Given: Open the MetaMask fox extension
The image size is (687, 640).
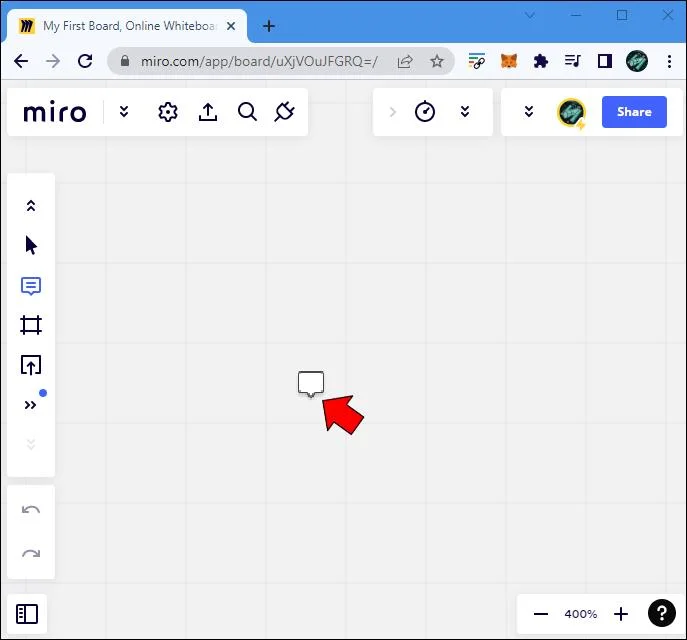Looking at the screenshot, I should 509,61.
